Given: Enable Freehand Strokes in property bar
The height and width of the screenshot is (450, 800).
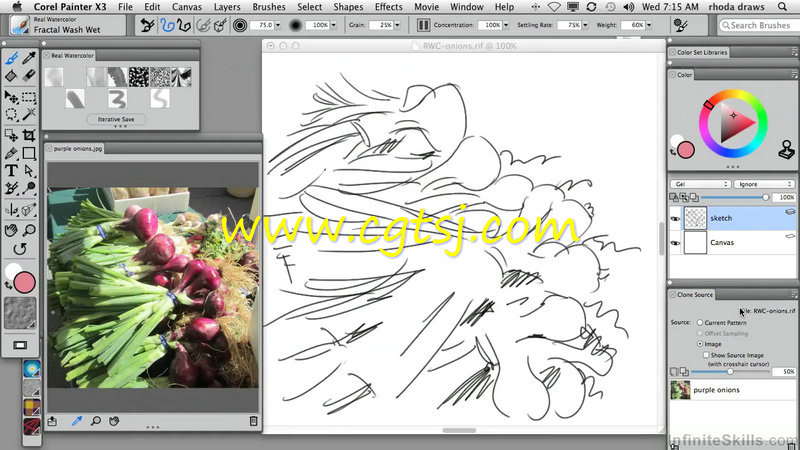Looking at the screenshot, I should click(x=167, y=25).
